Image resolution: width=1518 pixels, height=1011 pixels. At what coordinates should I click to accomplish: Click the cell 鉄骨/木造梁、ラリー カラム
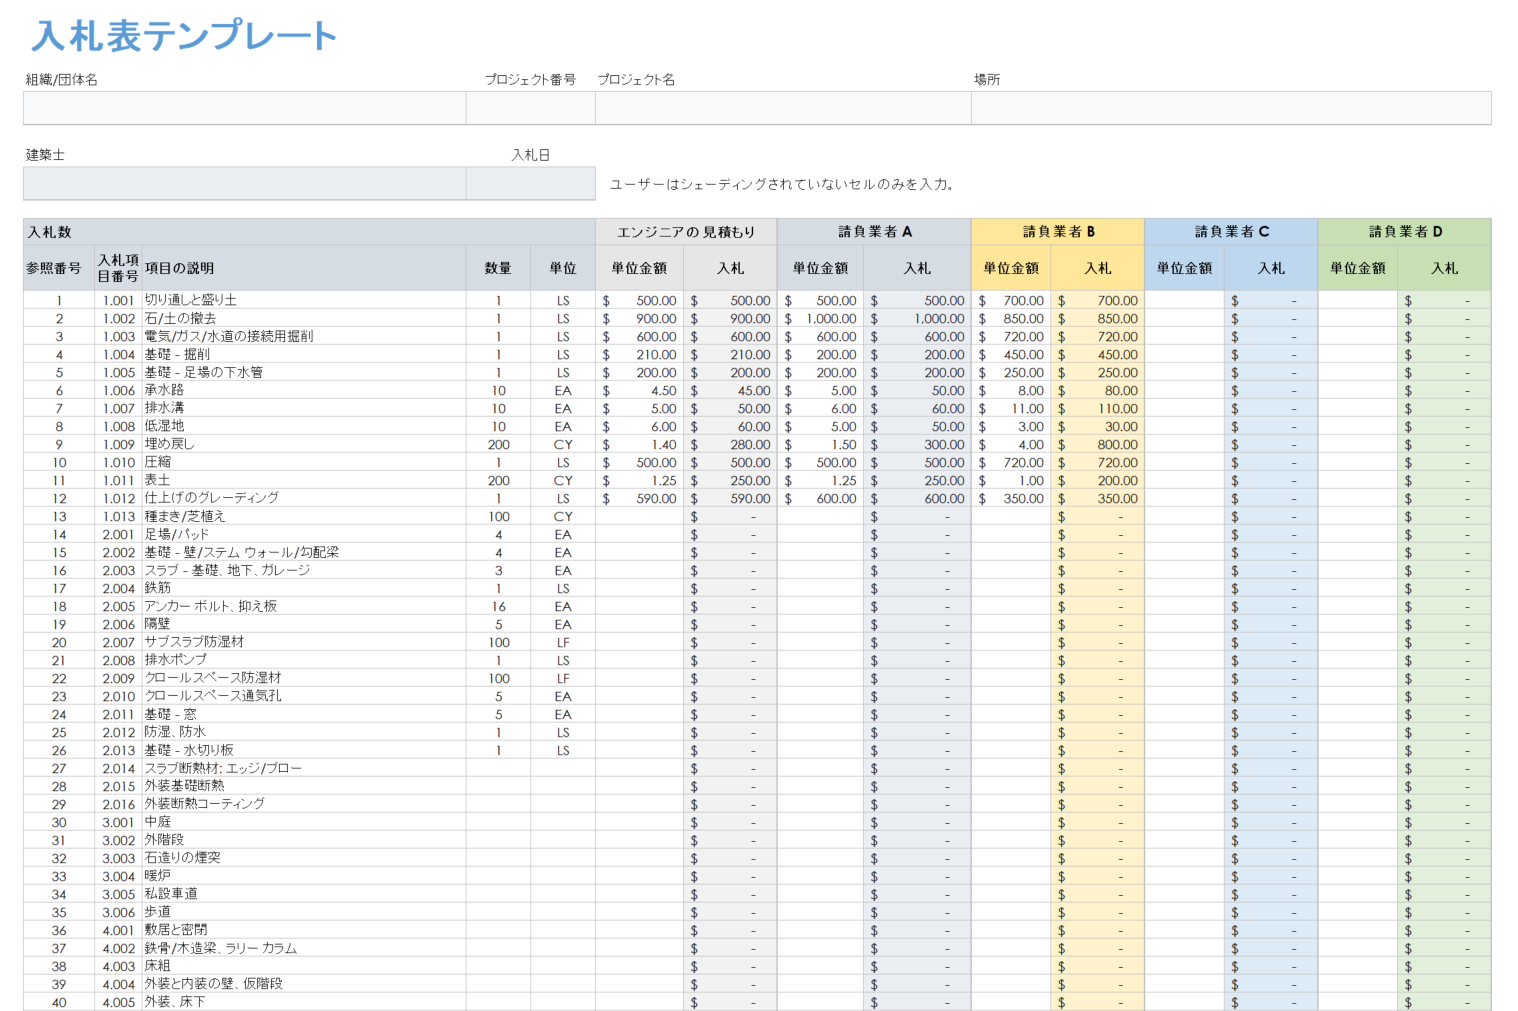304,948
